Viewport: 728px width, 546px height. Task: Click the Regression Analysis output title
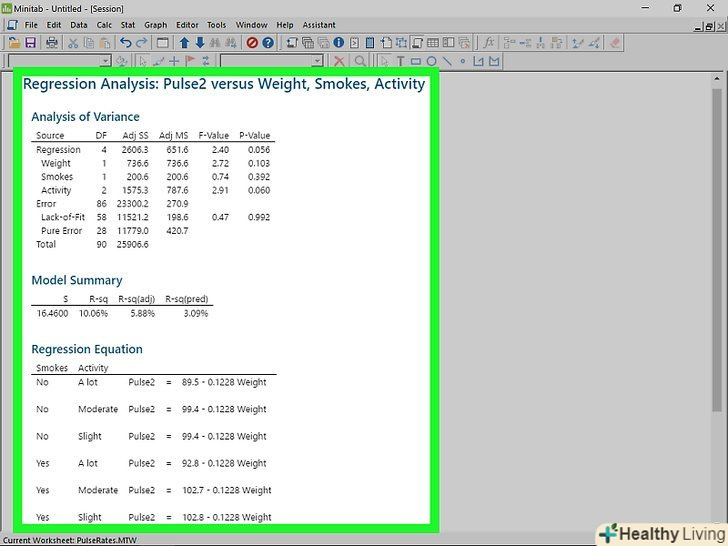(x=223, y=84)
